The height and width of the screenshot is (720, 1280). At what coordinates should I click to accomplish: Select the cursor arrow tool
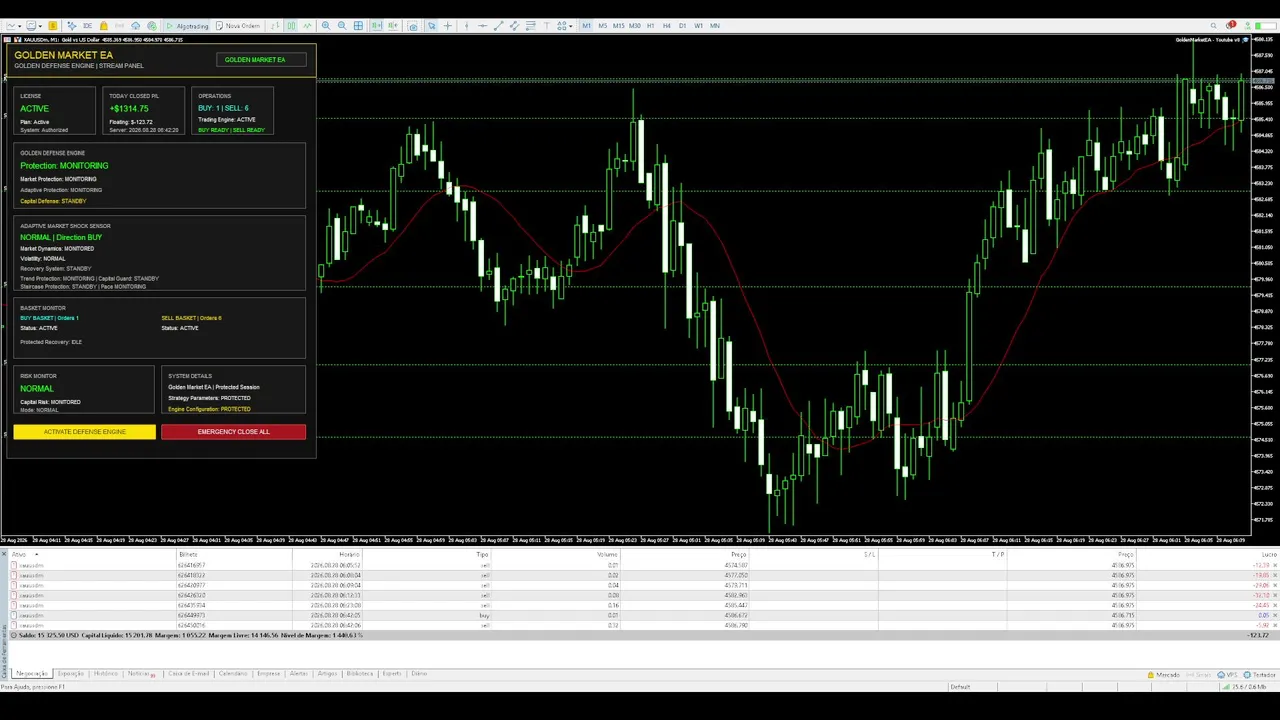(431, 26)
